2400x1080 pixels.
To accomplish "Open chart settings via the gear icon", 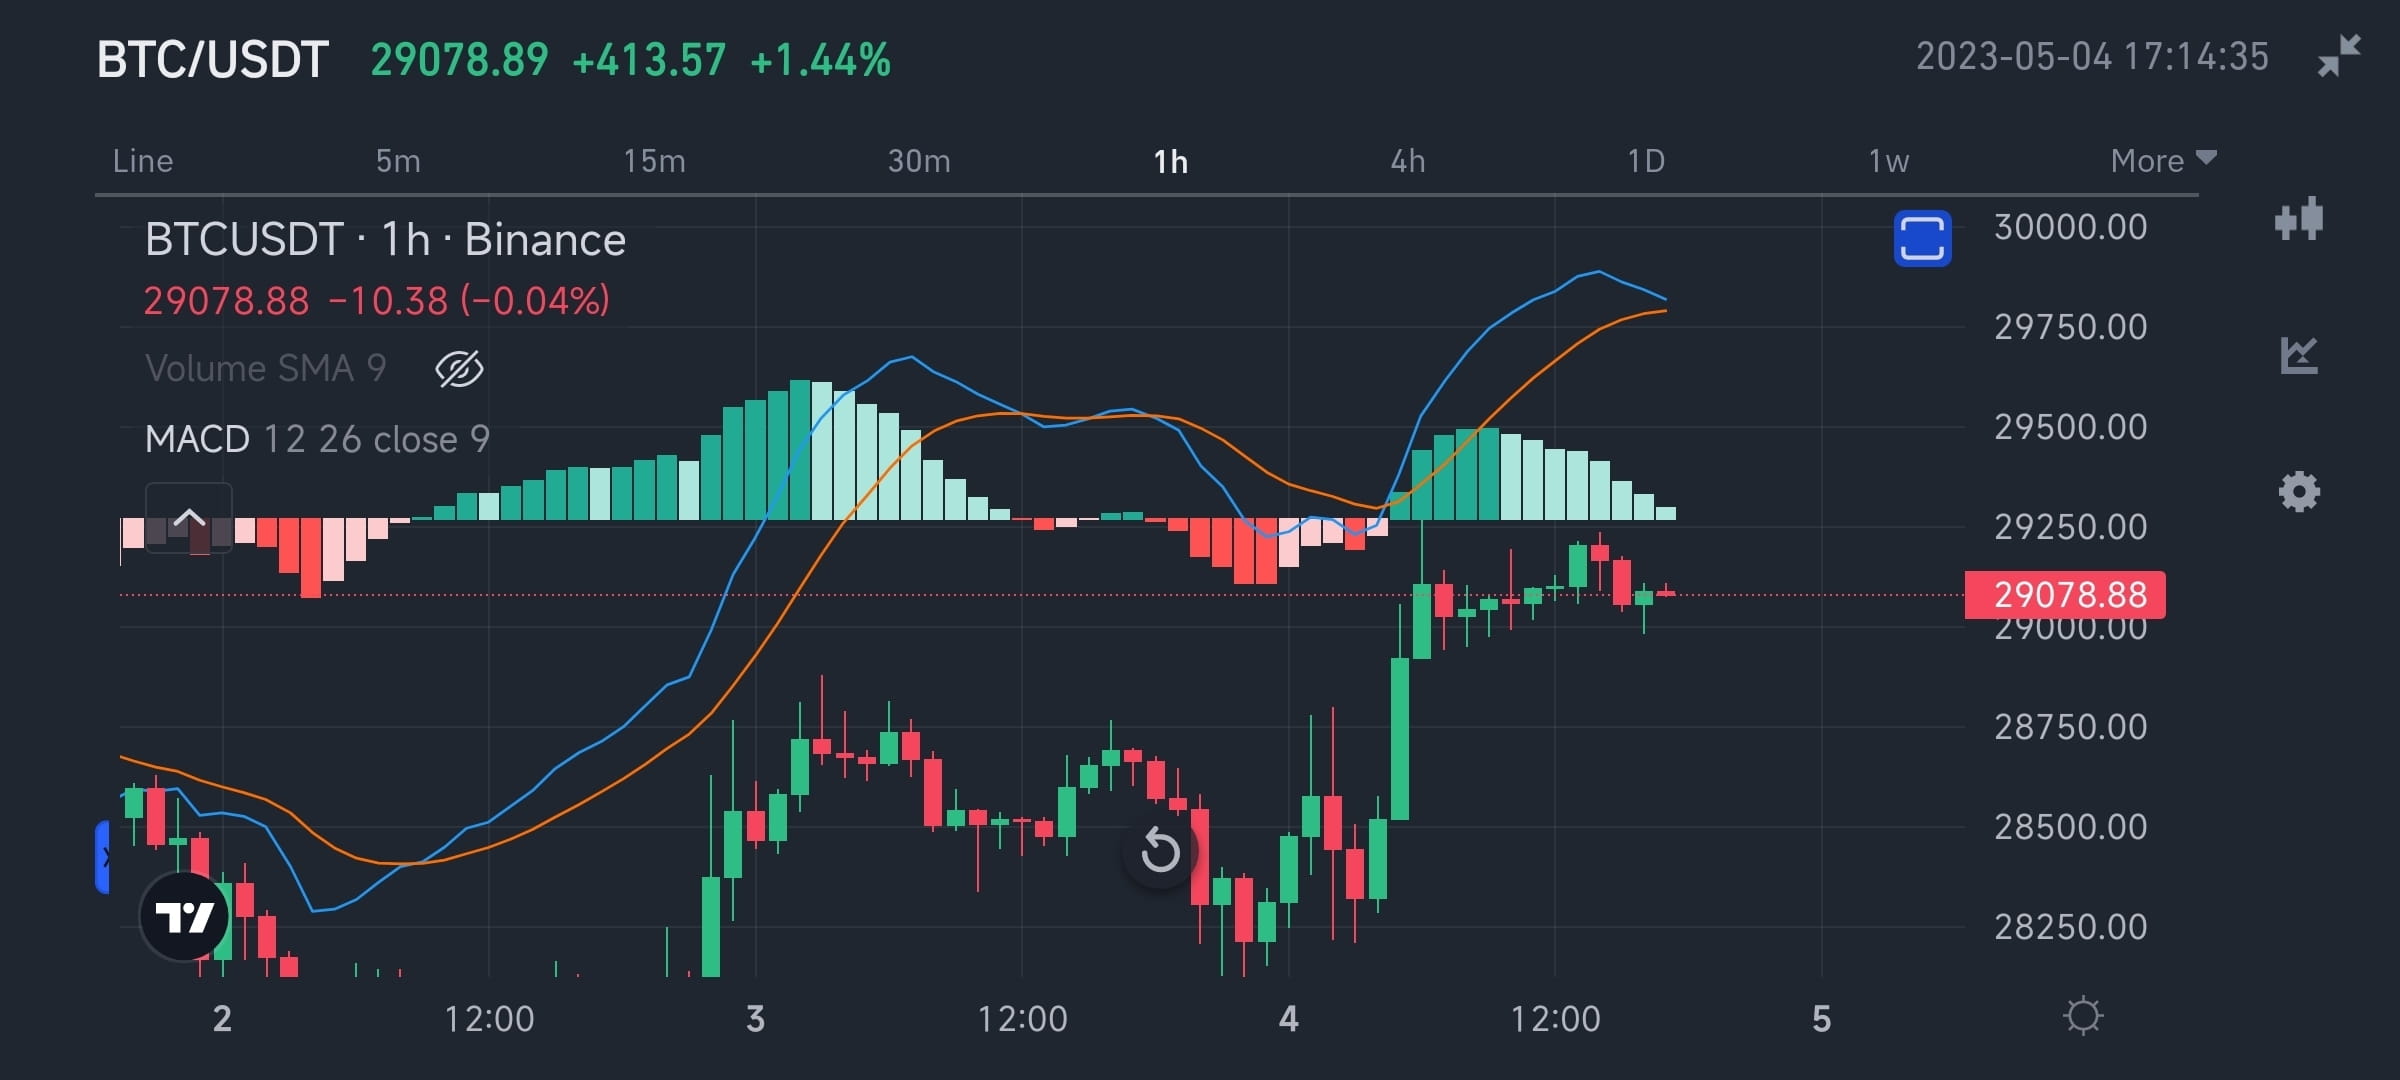I will [x=2299, y=491].
